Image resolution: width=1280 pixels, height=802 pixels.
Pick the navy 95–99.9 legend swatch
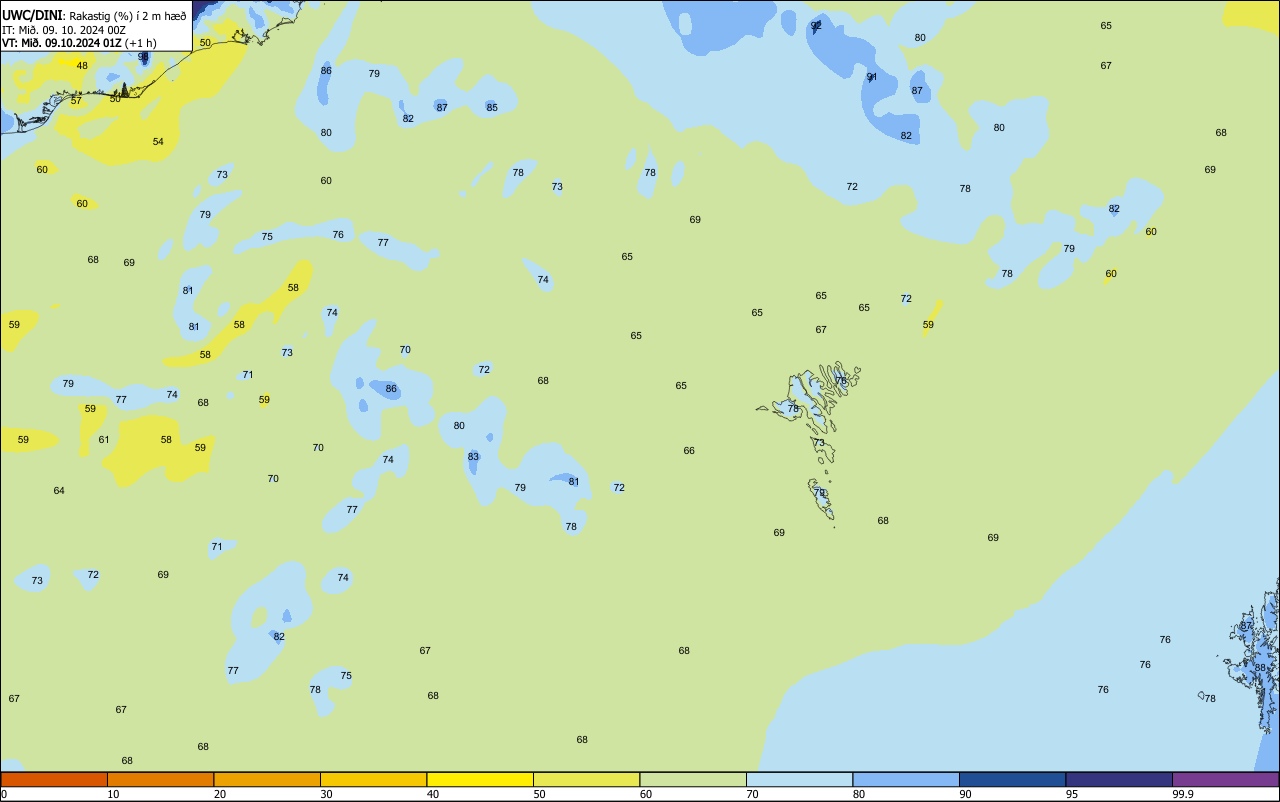1119,779
